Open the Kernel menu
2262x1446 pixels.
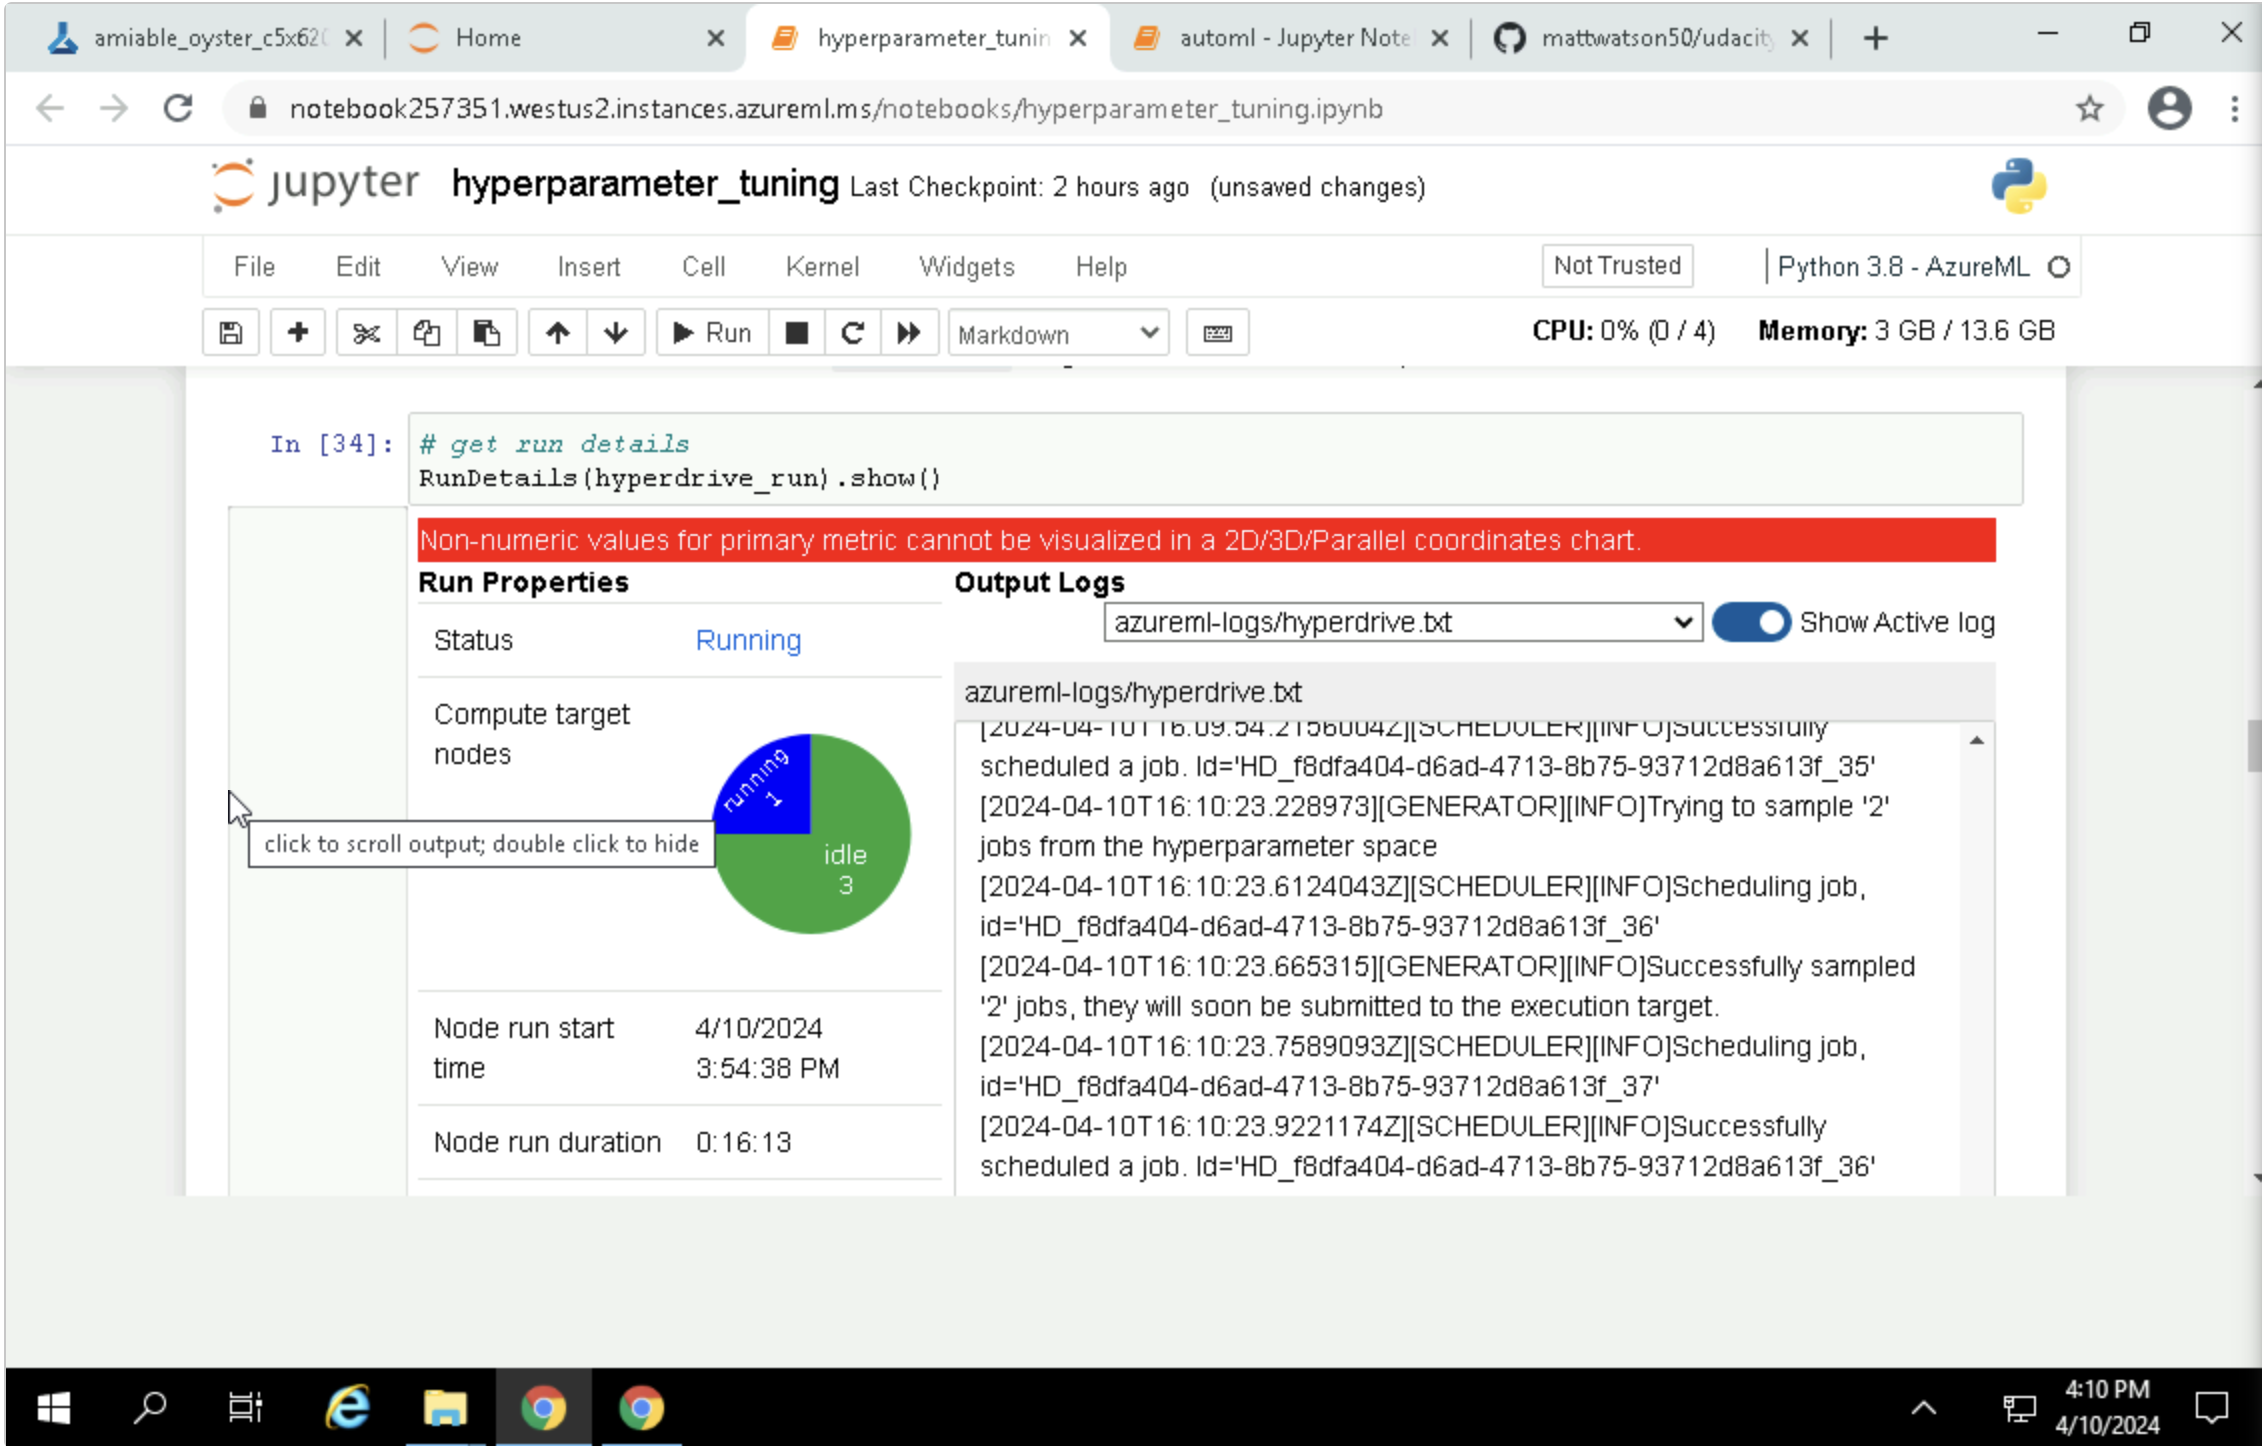(x=821, y=267)
